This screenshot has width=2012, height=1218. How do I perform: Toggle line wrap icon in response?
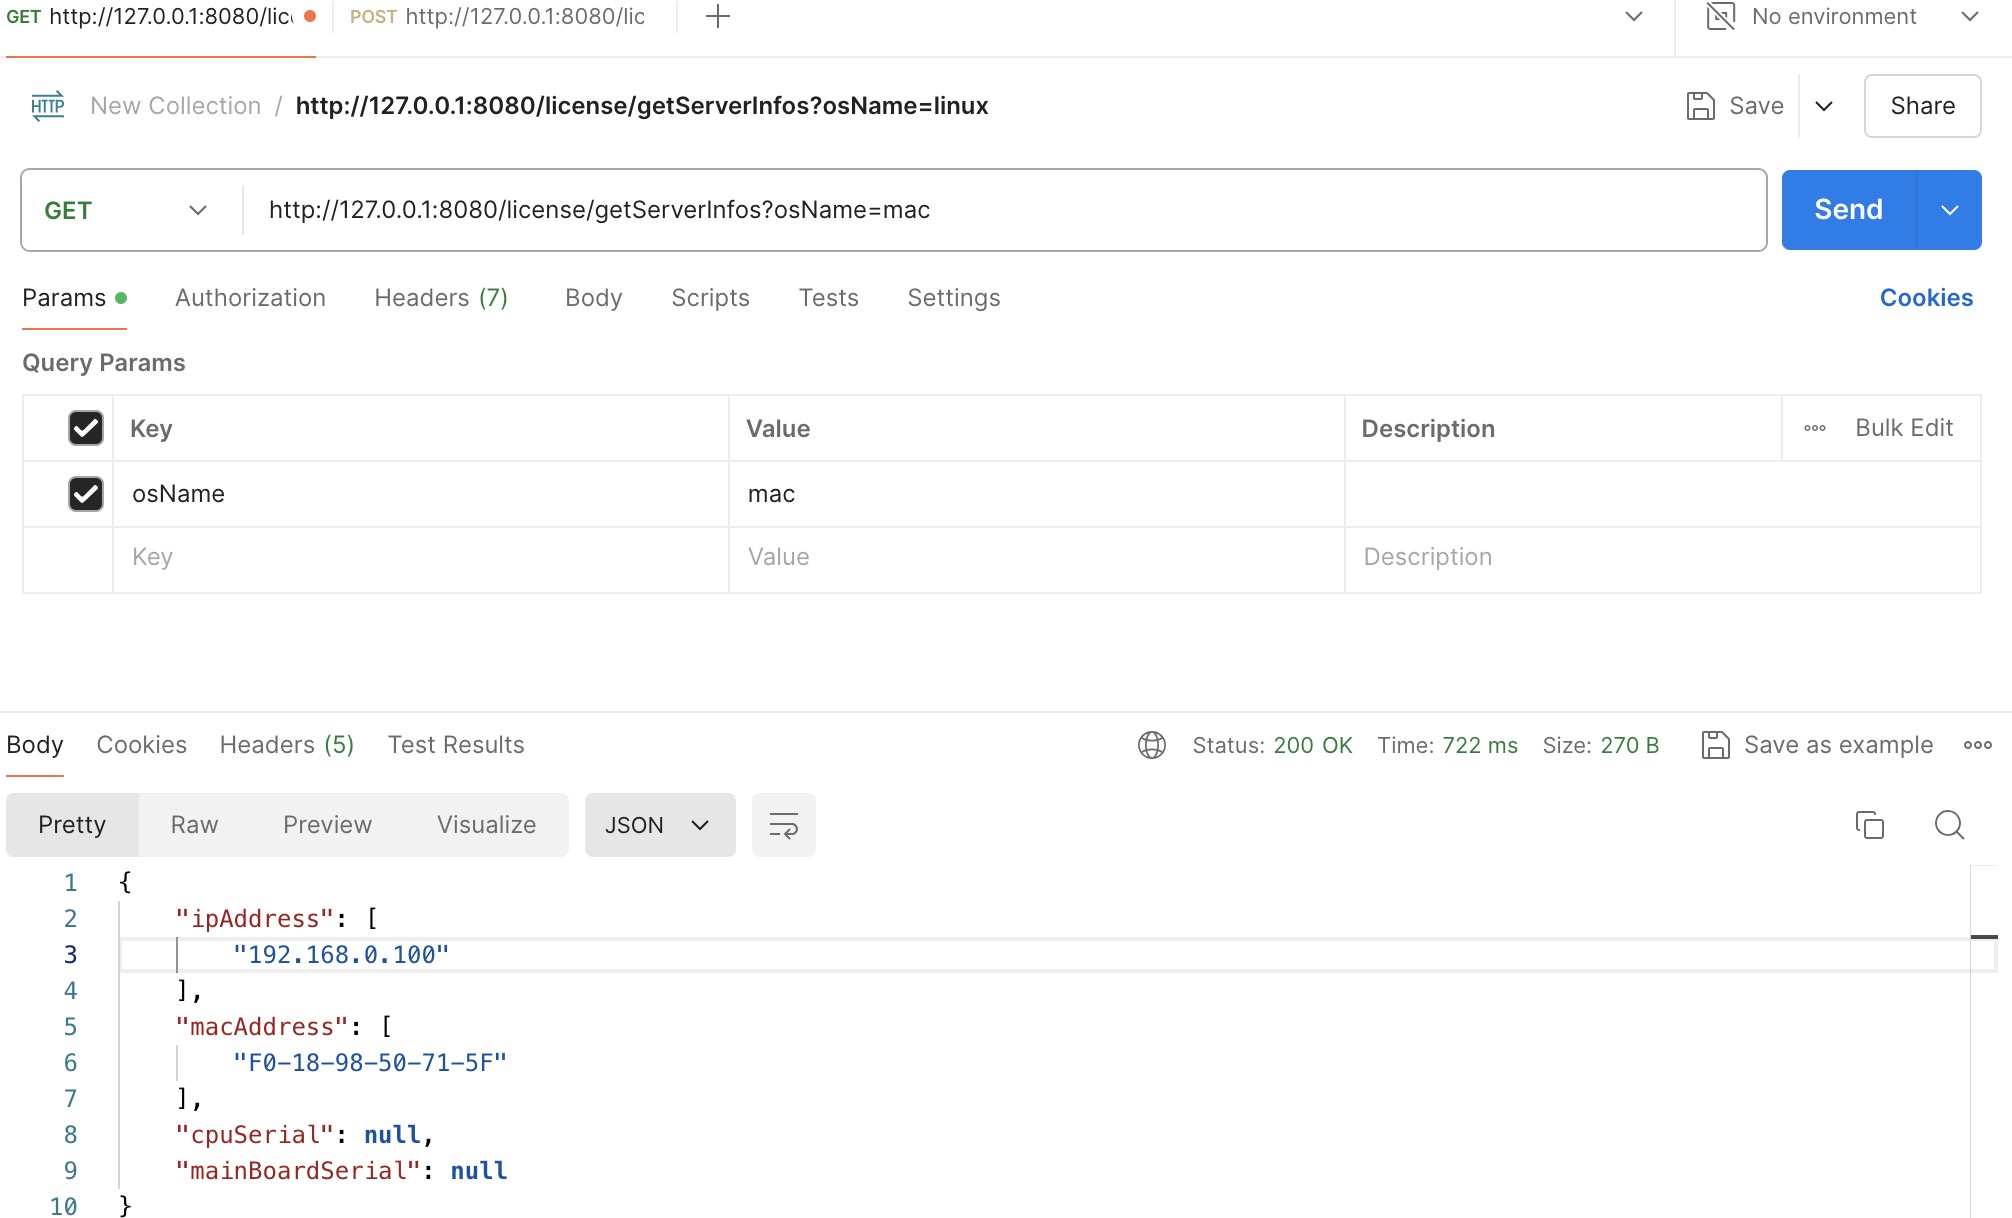783,825
